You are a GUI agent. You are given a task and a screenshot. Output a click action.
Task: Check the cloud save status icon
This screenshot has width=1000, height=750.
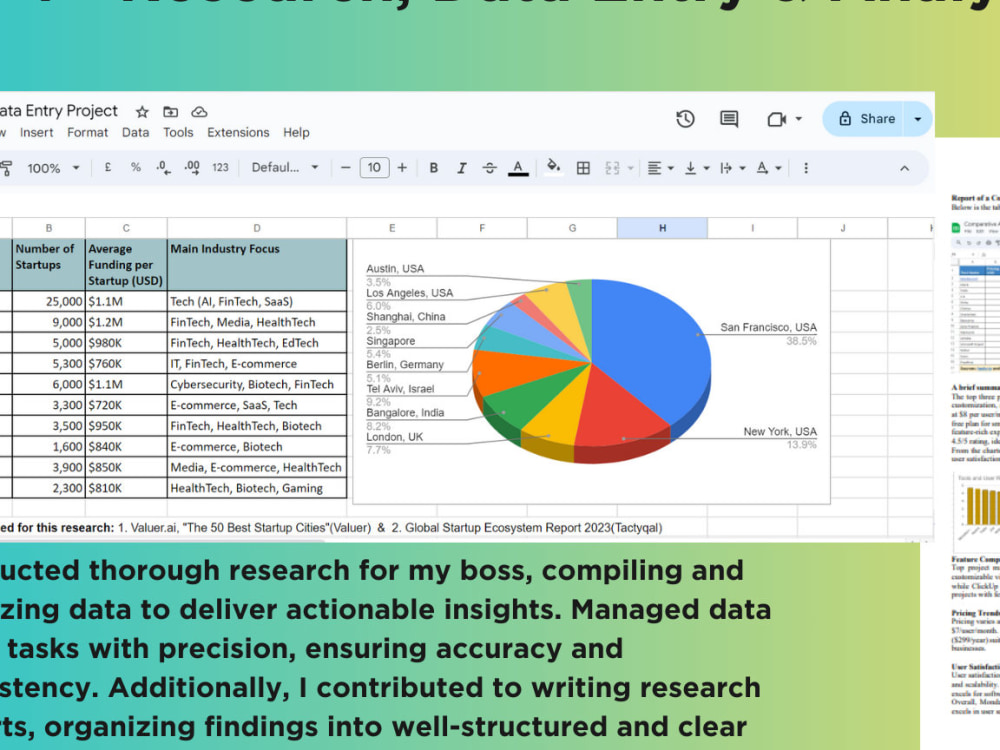tap(199, 112)
